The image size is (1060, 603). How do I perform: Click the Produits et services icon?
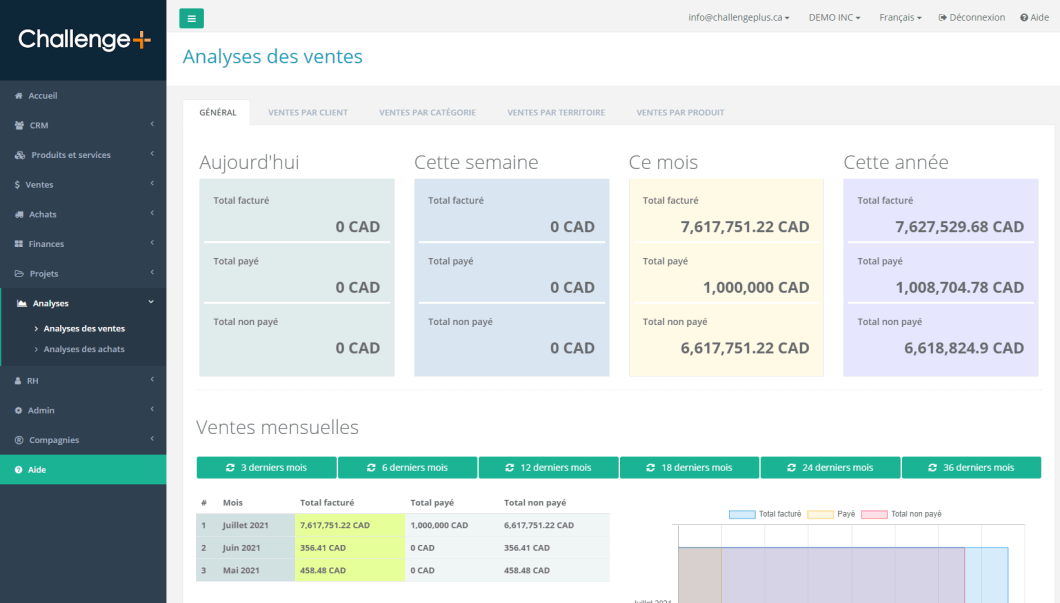[x=20, y=155]
